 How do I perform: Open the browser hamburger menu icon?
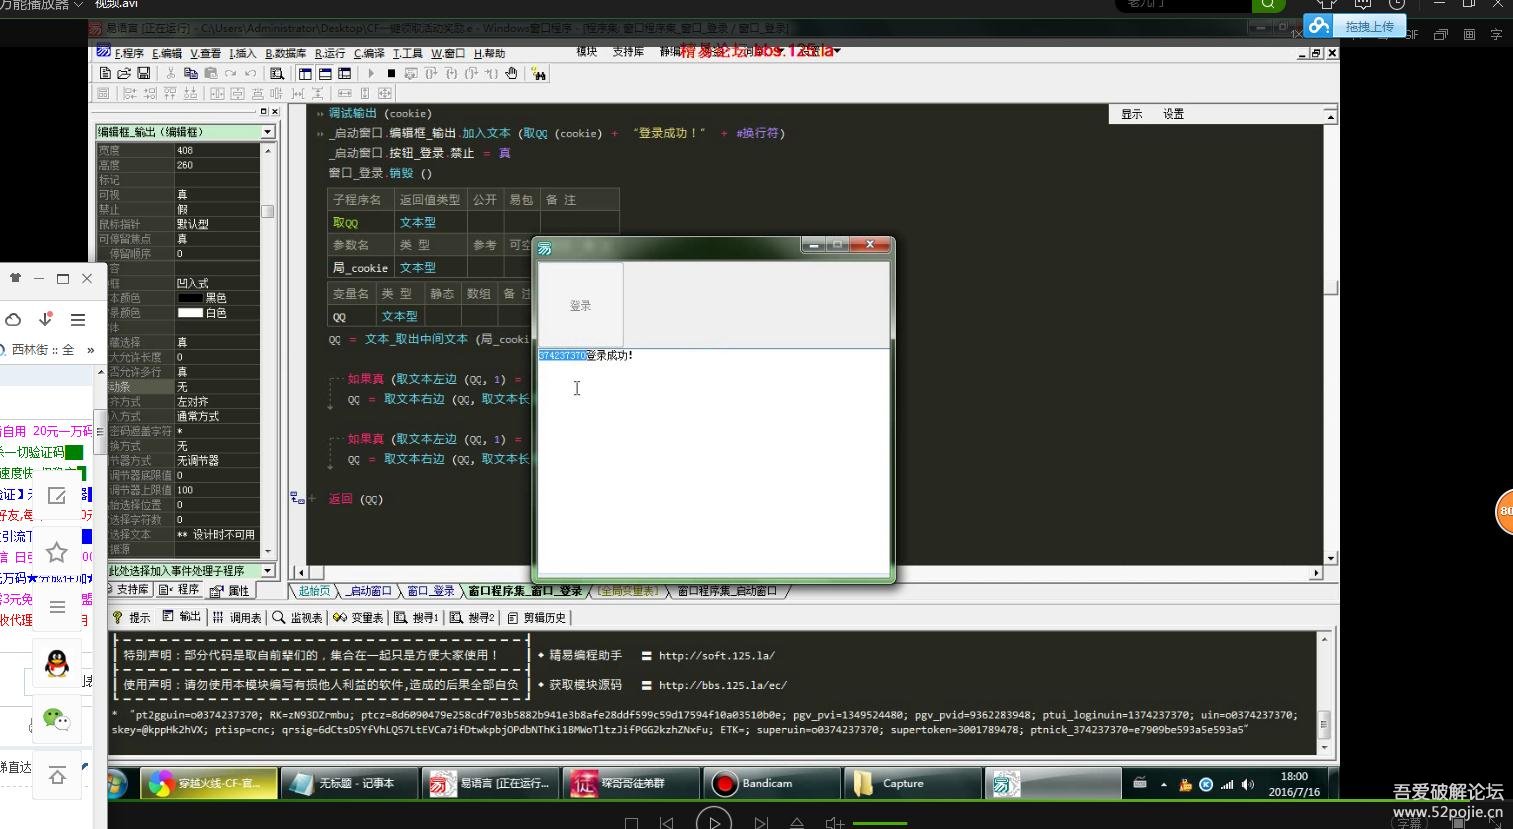pyautogui.click(x=77, y=320)
